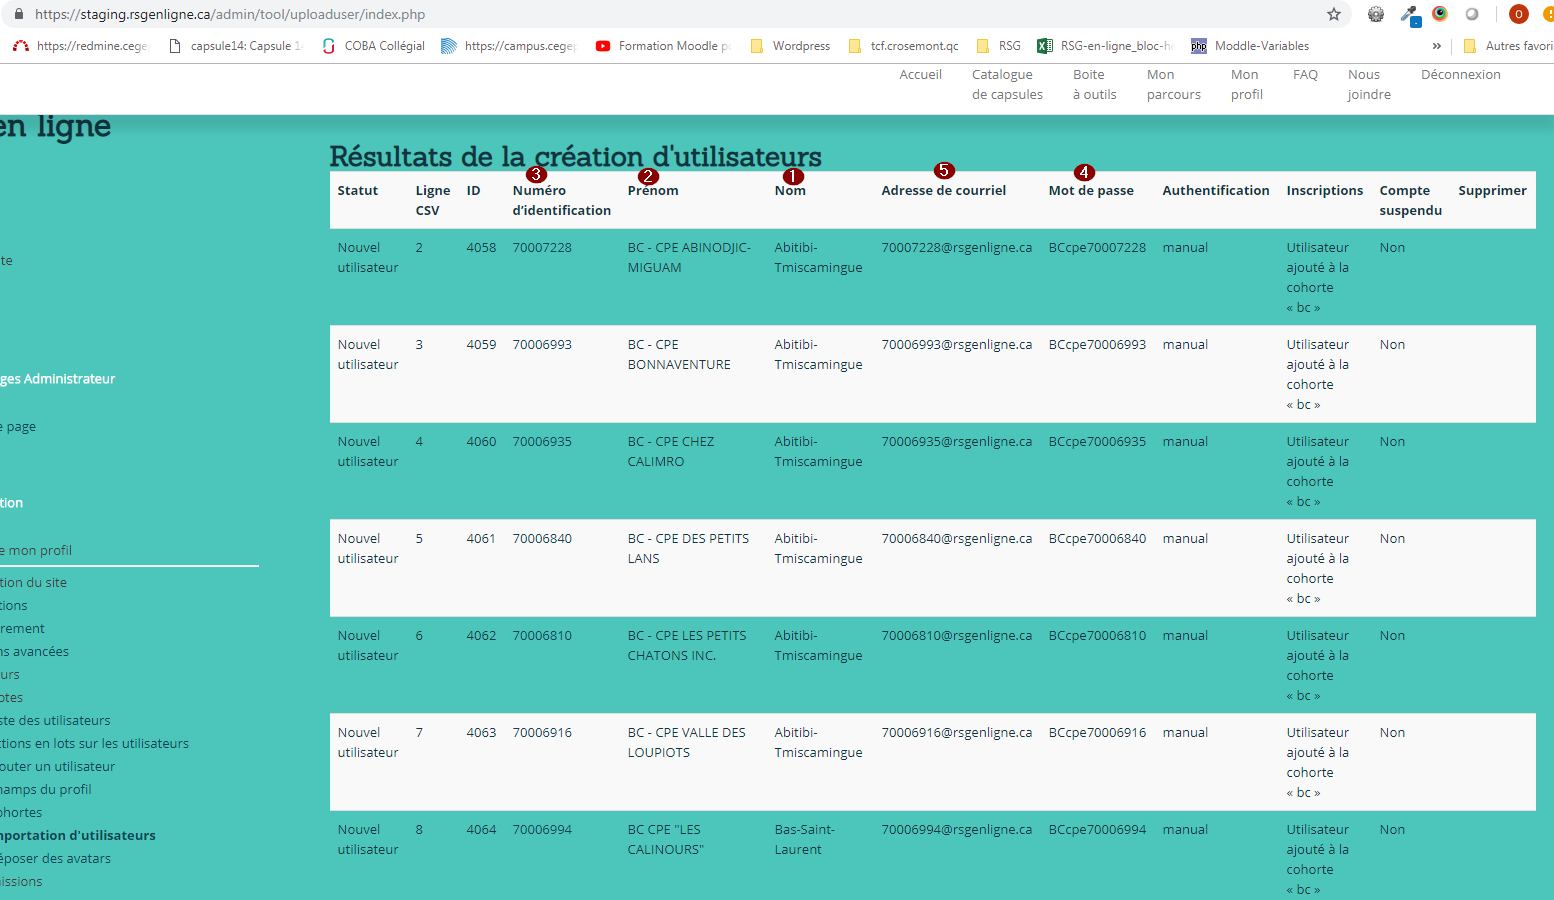The image size is (1554, 900).
Task: Click the orange profile avatar icon
Action: tap(1518, 14)
